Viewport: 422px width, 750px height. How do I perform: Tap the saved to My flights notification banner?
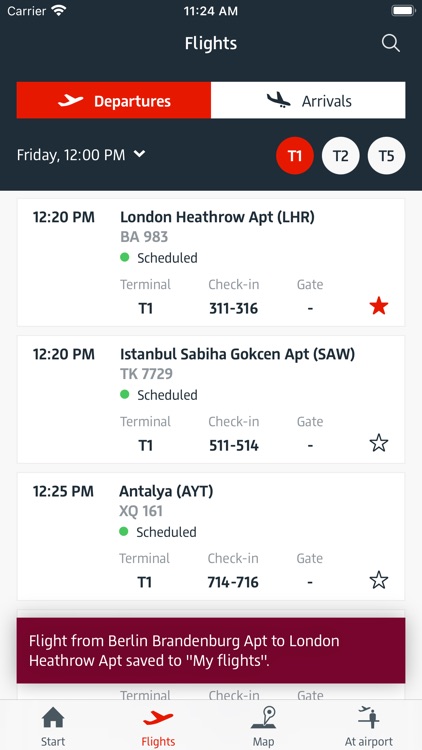211,651
